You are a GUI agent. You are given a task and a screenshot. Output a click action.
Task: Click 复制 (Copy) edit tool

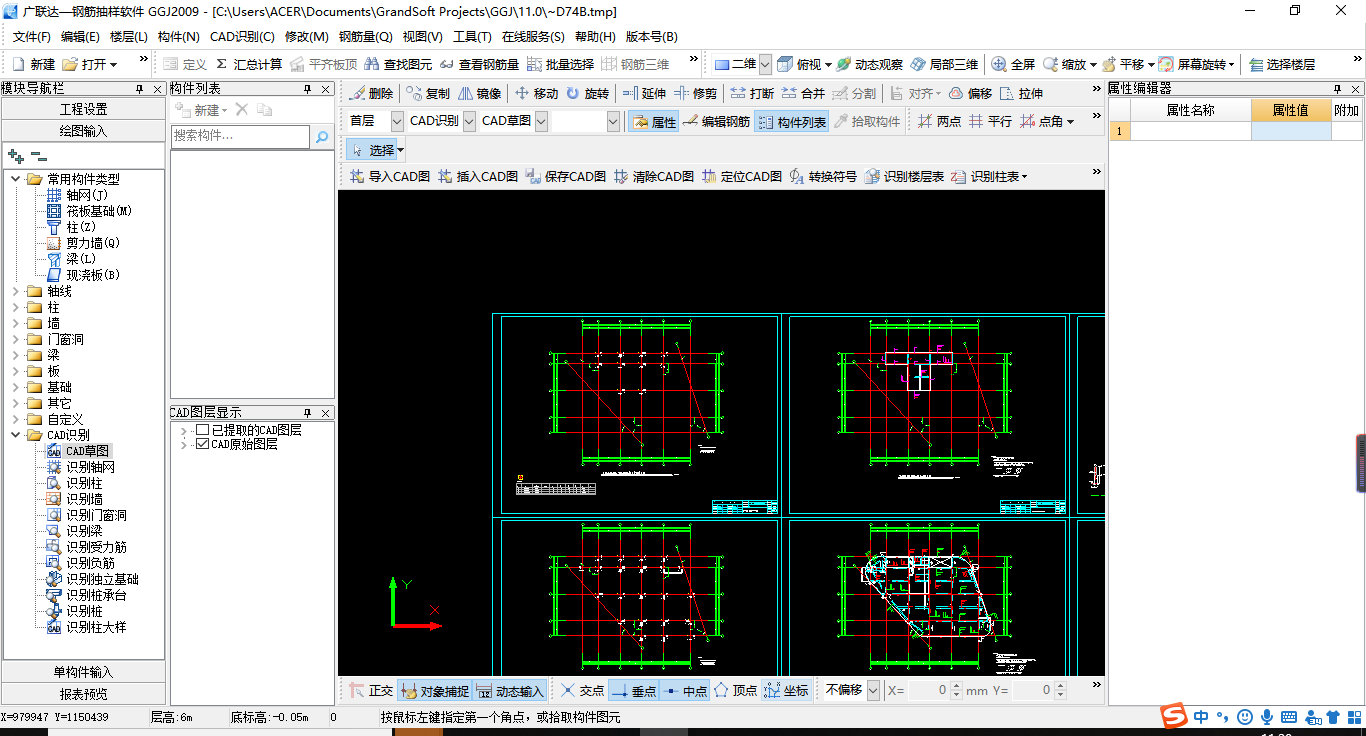pos(428,93)
